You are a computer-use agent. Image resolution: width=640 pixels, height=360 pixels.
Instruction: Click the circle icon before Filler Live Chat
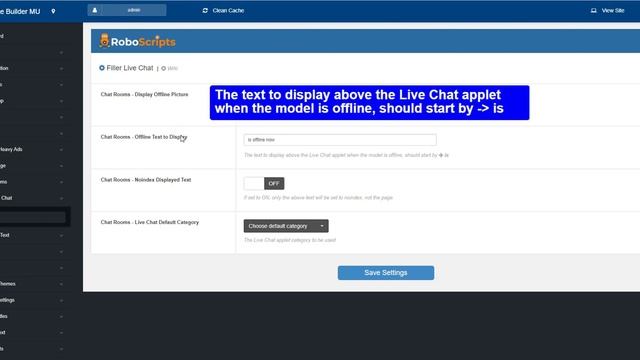pyautogui.click(x=102, y=68)
